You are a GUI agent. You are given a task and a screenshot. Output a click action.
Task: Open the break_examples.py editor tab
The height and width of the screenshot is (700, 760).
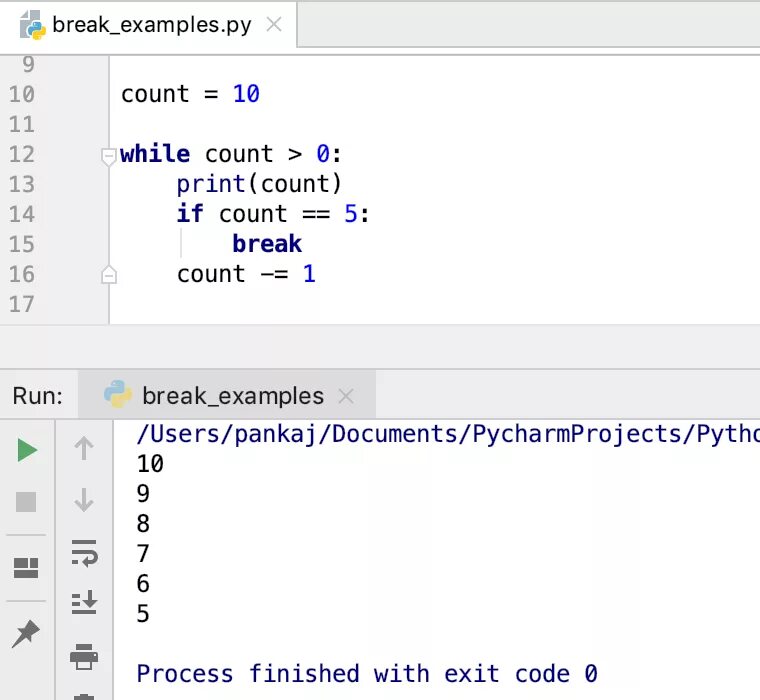[x=148, y=24]
